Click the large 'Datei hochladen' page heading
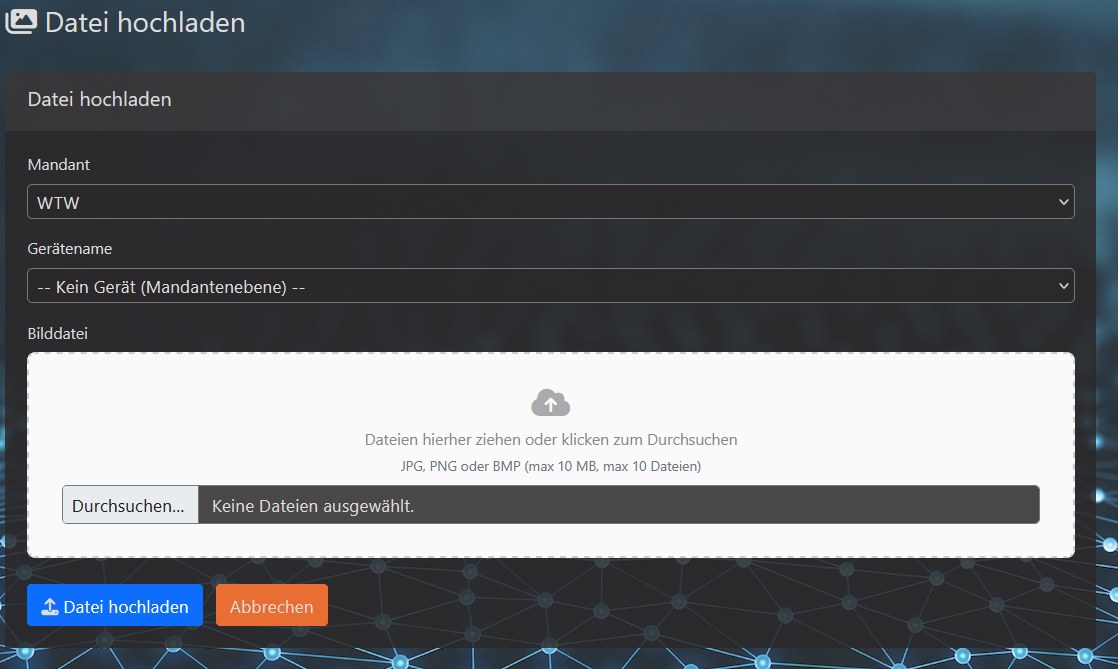The image size is (1118, 669). (145, 22)
